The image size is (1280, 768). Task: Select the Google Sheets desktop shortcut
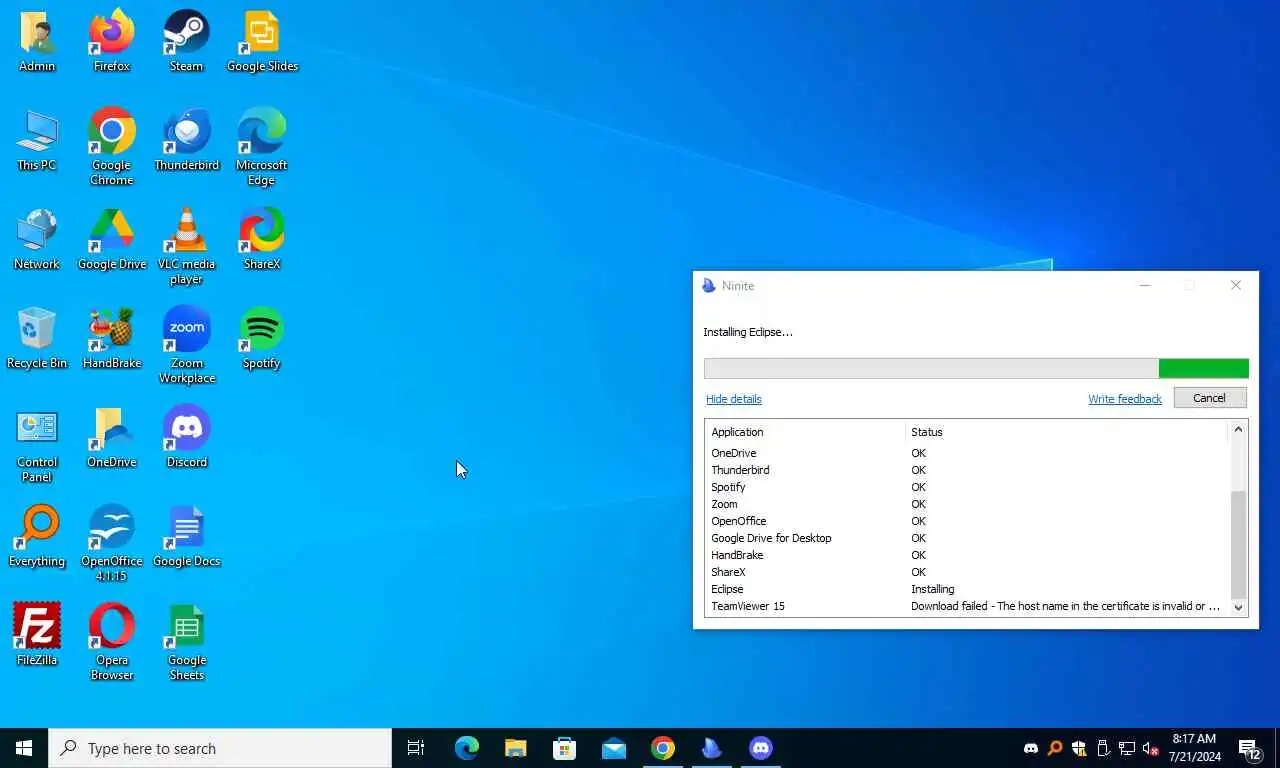click(187, 643)
